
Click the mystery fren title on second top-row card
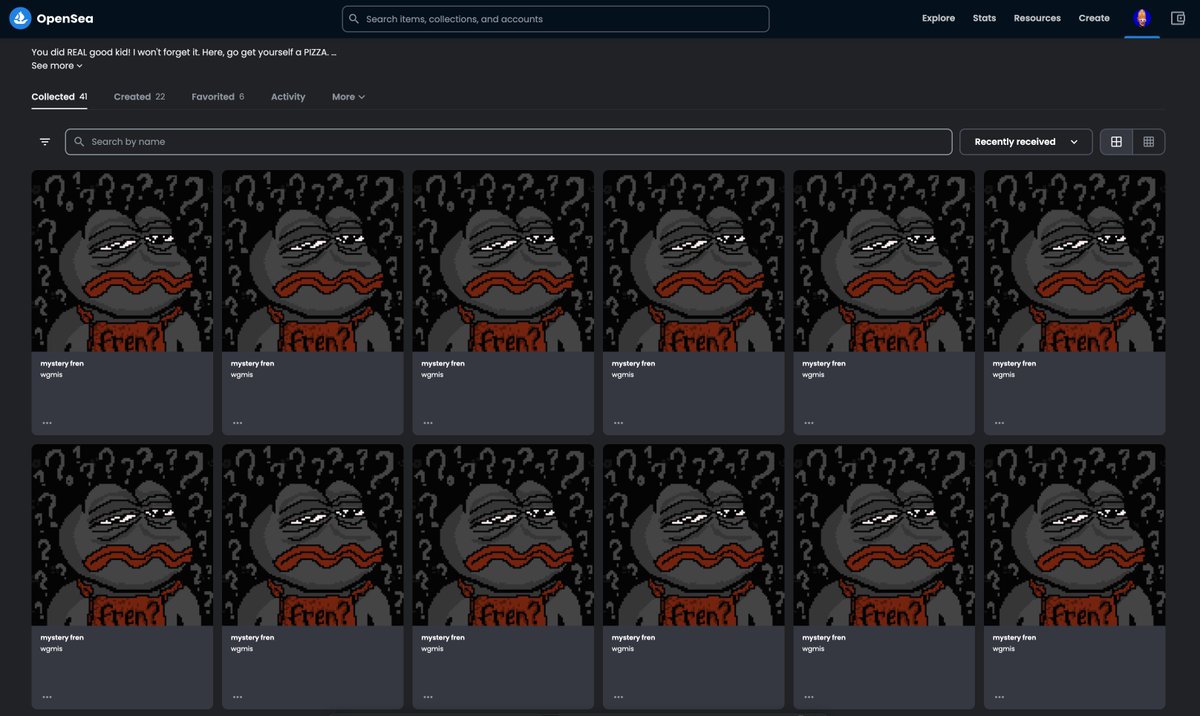click(252, 363)
